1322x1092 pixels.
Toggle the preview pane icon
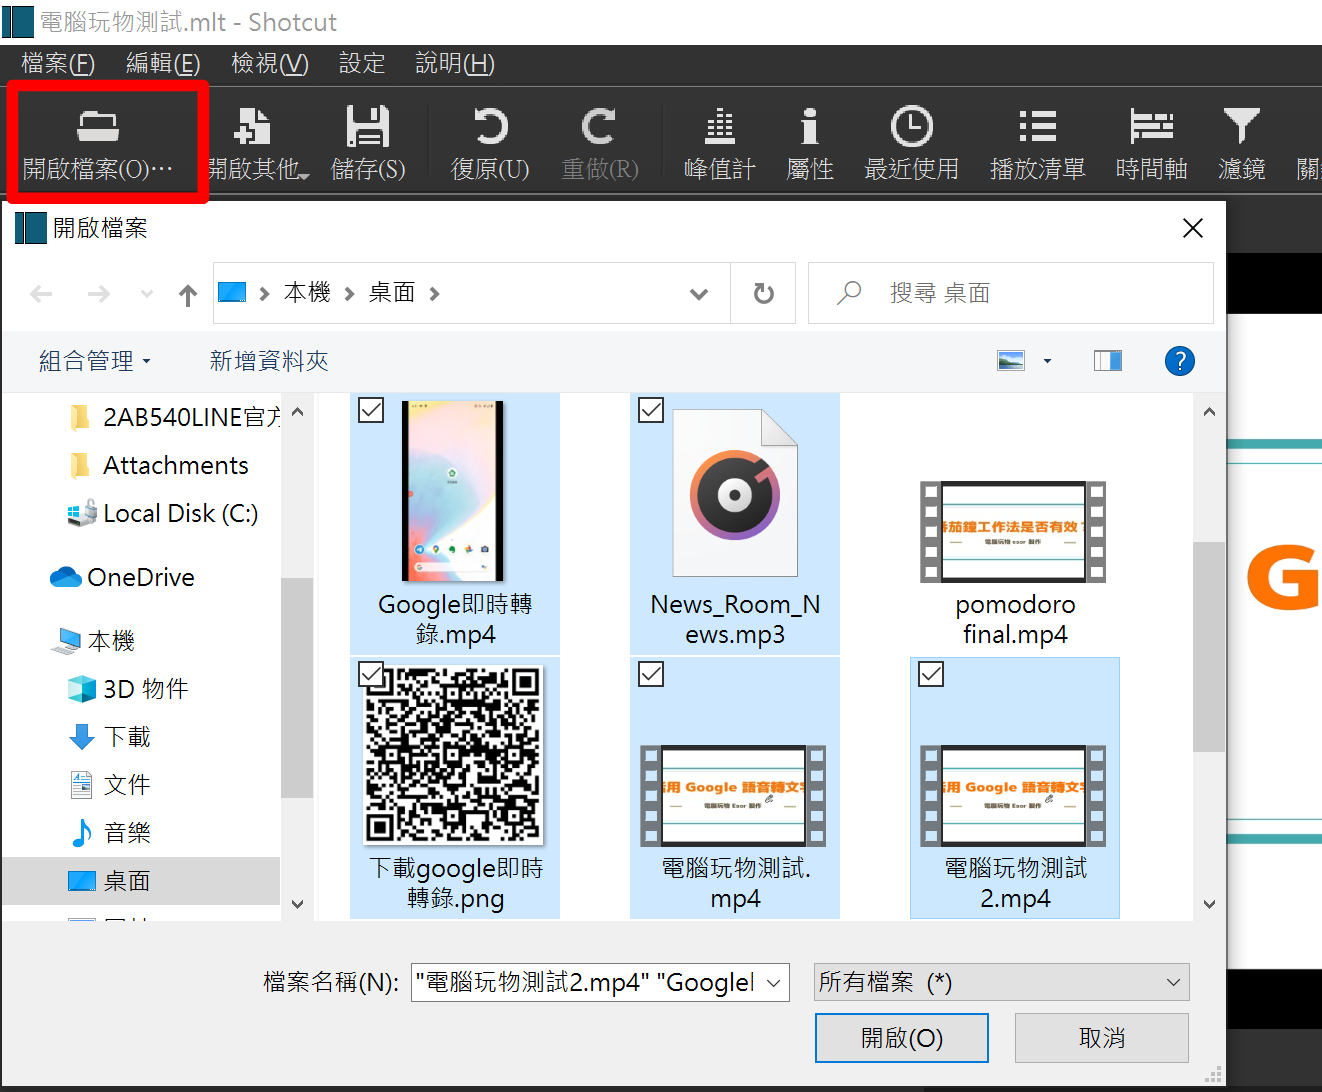(x=1108, y=361)
